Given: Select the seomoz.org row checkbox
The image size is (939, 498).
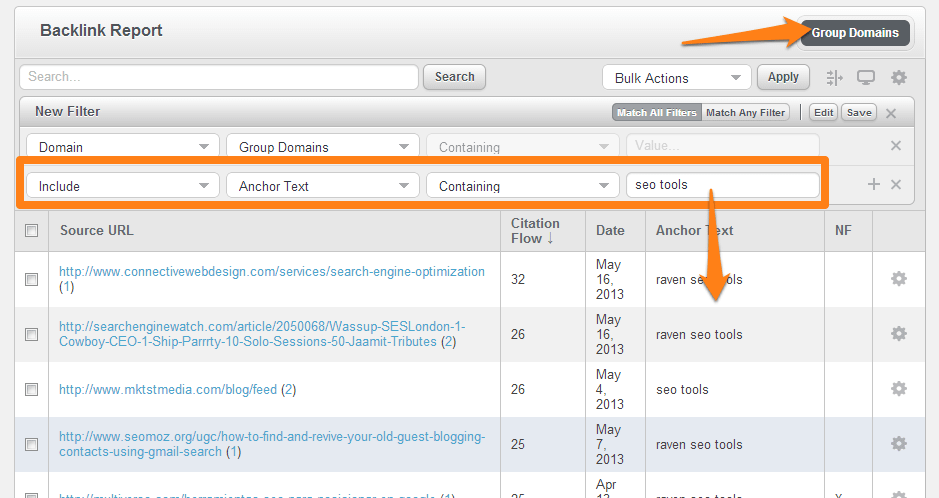Looking at the screenshot, I should (32, 444).
